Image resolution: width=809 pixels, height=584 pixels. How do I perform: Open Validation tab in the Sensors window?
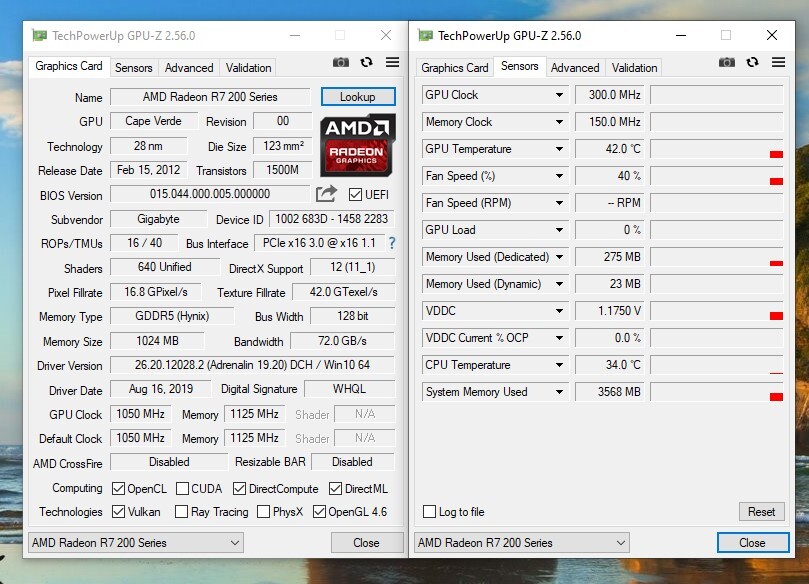(x=634, y=68)
